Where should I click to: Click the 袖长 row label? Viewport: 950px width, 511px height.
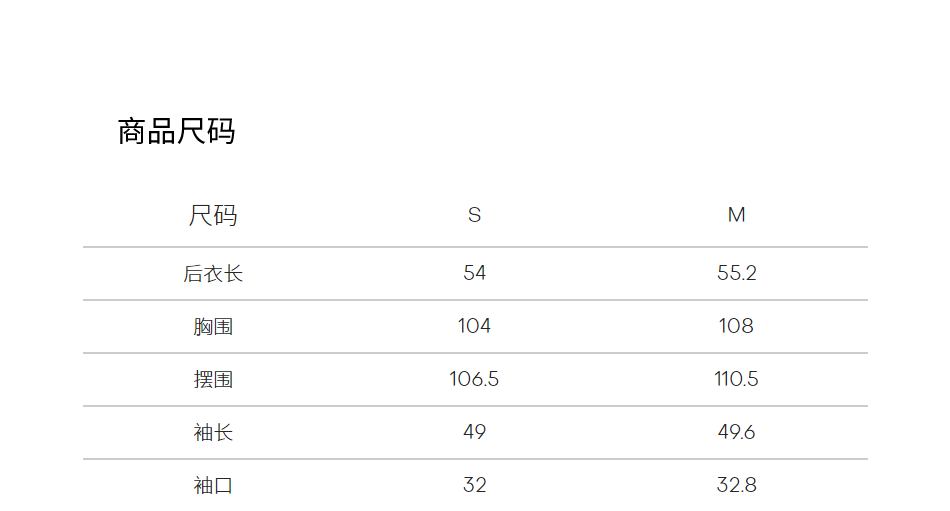click(x=213, y=432)
